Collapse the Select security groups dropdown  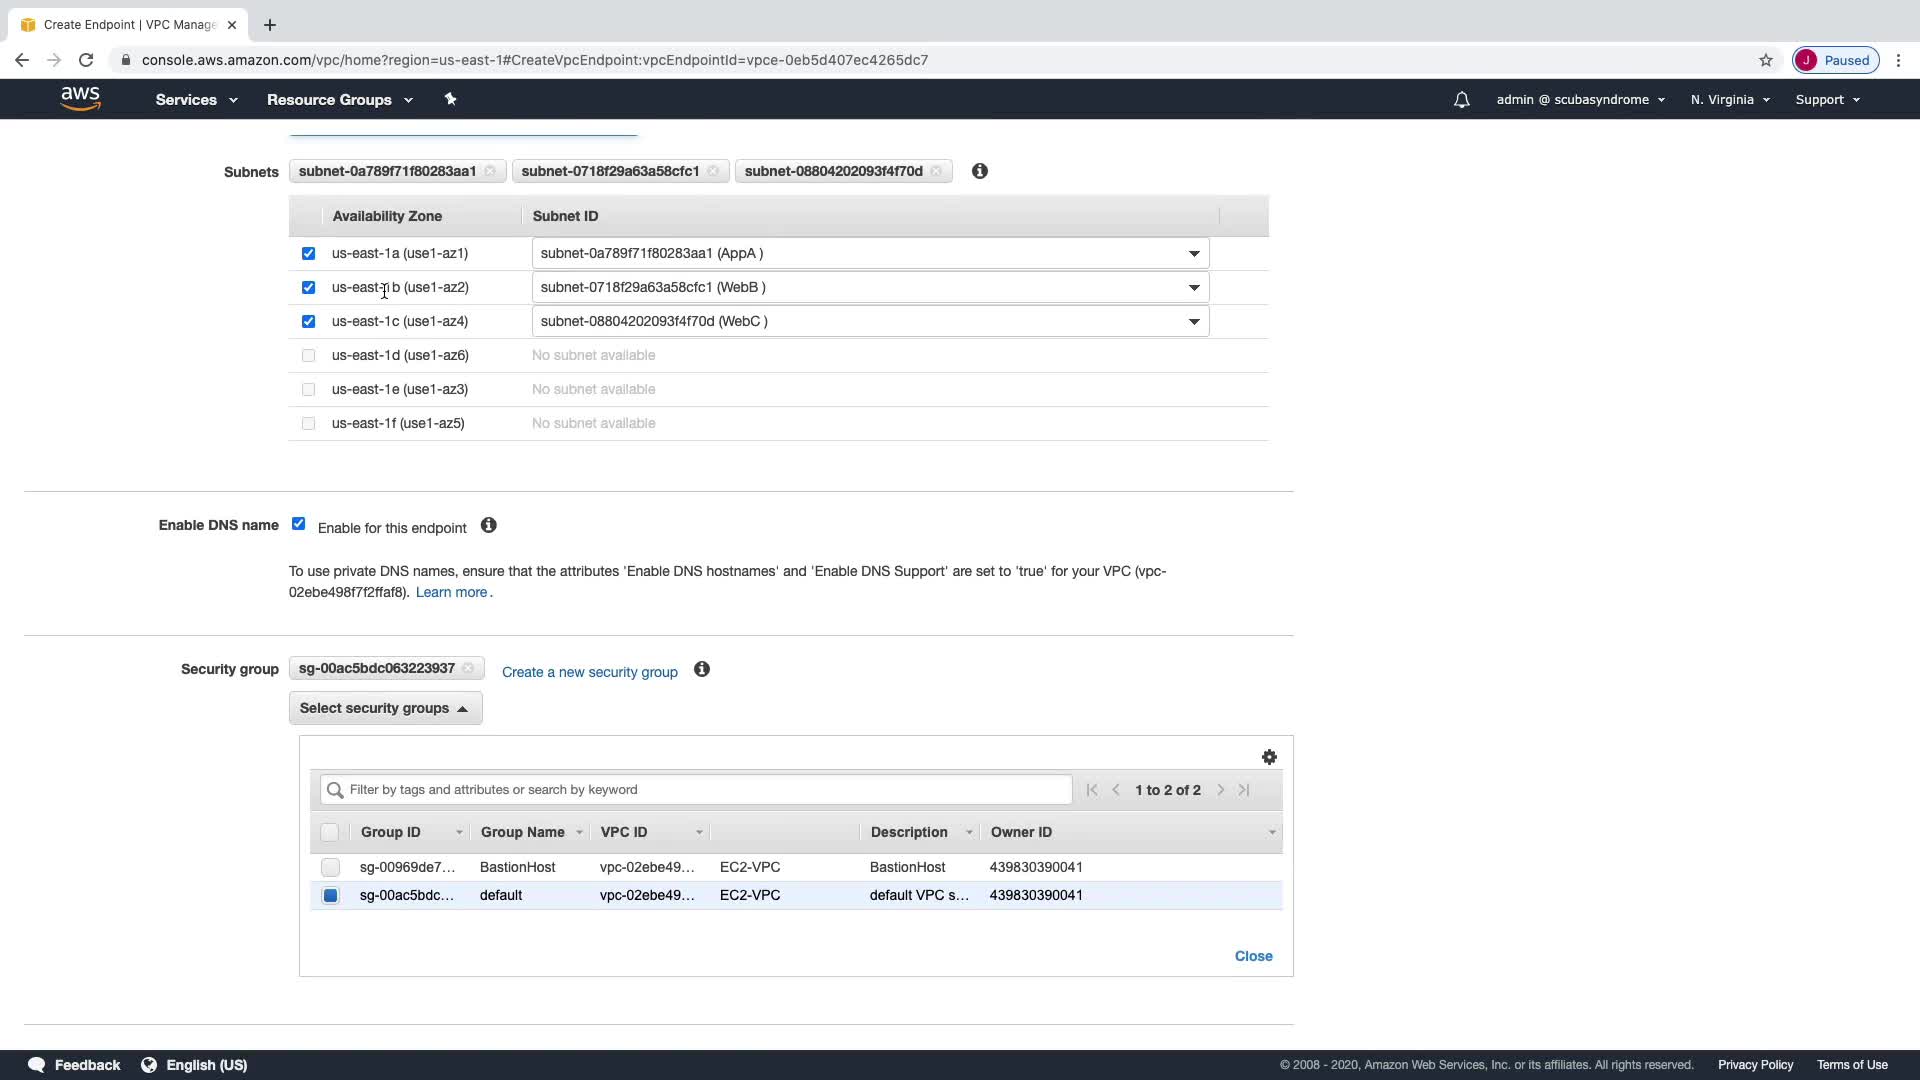pyautogui.click(x=385, y=708)
